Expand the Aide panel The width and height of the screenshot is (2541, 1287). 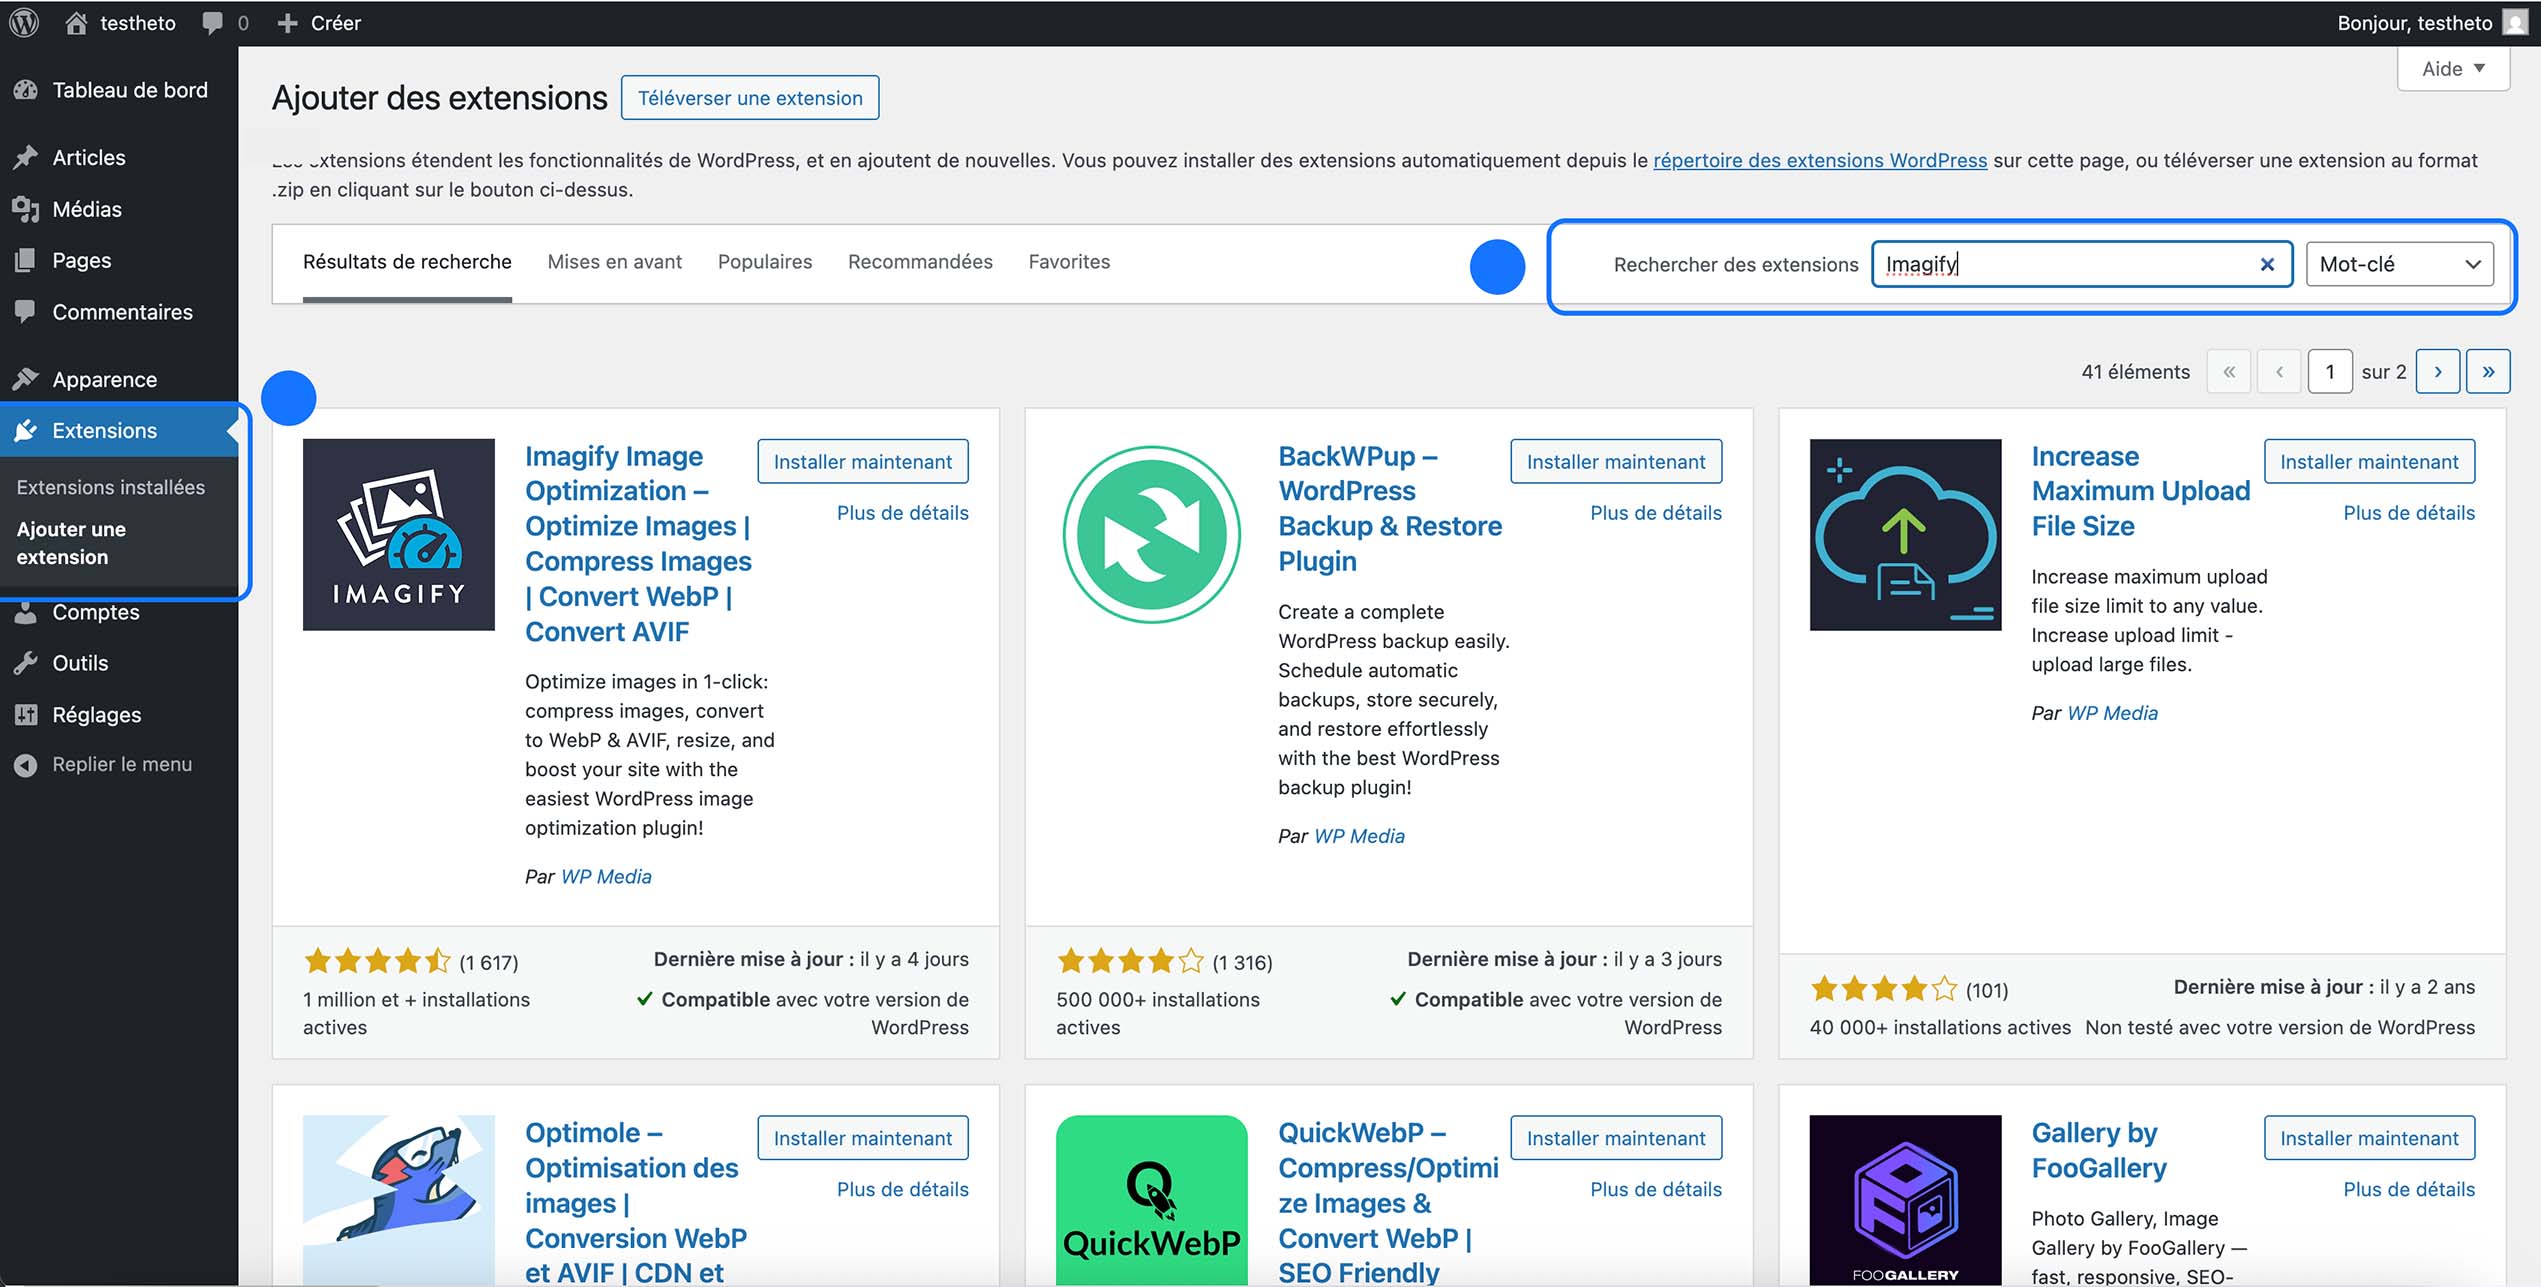(2452, 68)
